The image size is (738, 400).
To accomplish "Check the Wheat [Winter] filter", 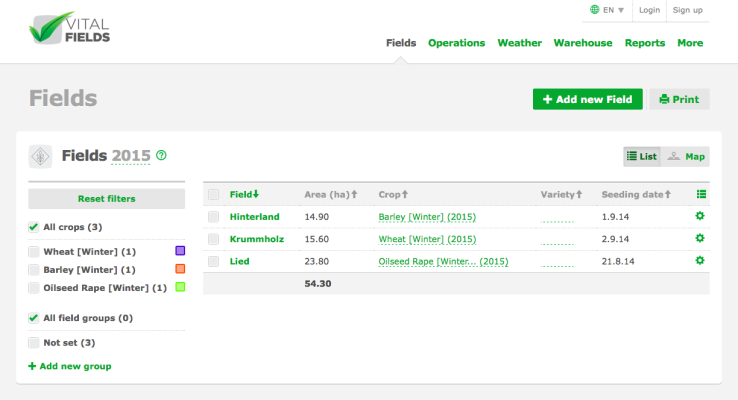I will (33, 252).
